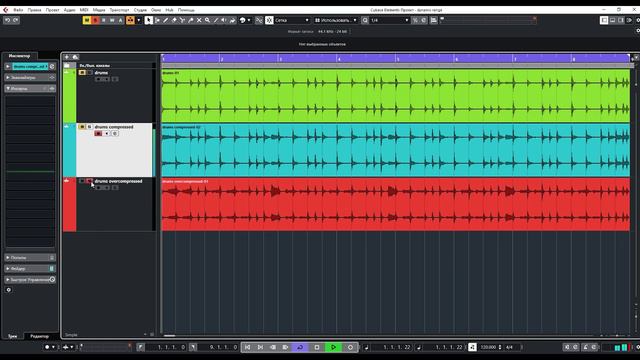Viewport: 640px width, 360px height.
Task: Click the green drums audio clip
Action: tap(396, 96)
